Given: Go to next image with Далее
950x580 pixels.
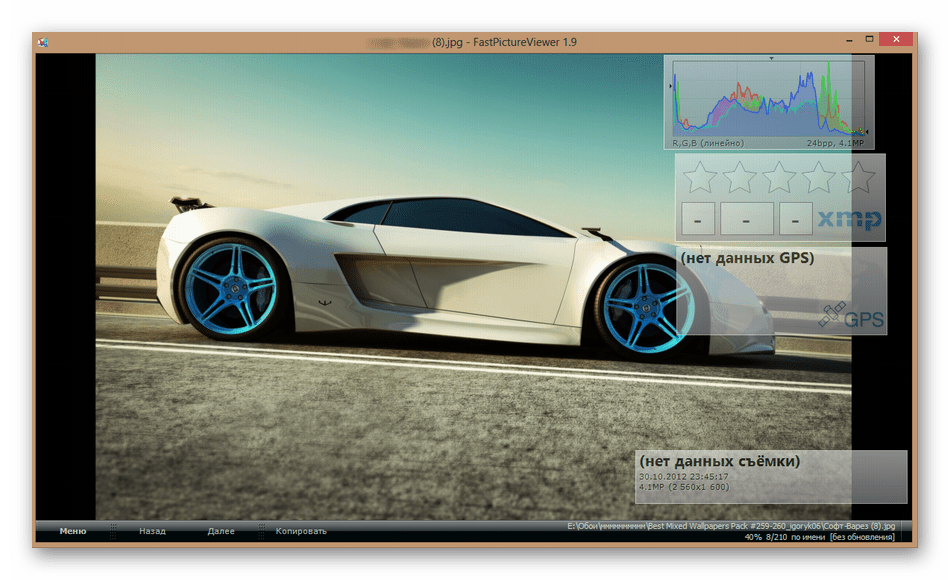Looking at the screenshot, I should pyautogui.click(x=221, y=531).
